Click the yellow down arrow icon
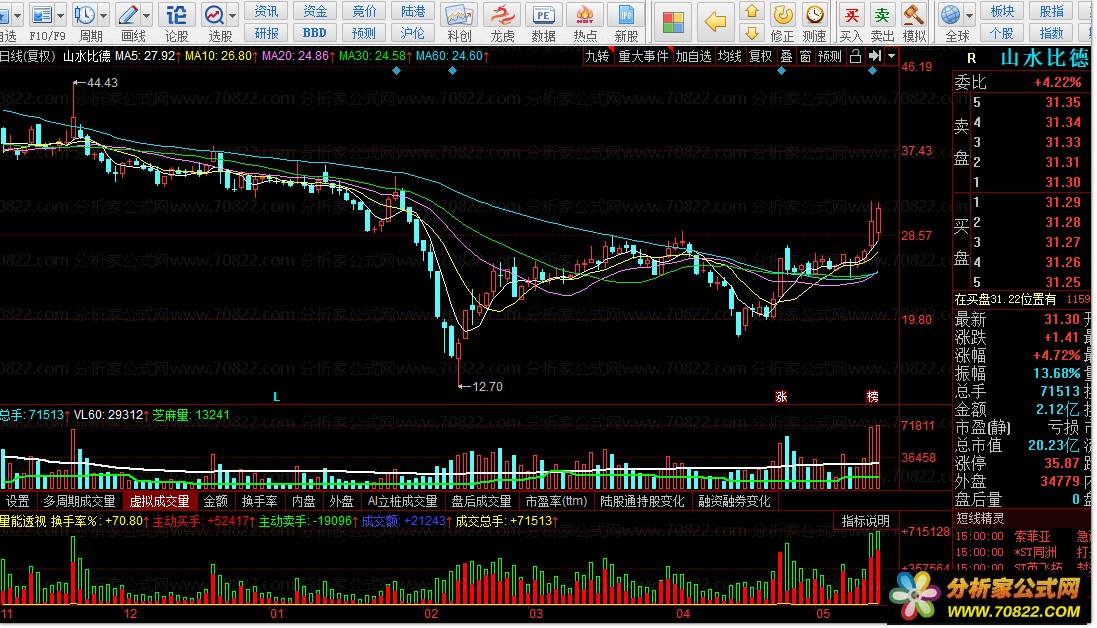 point(752,33)
